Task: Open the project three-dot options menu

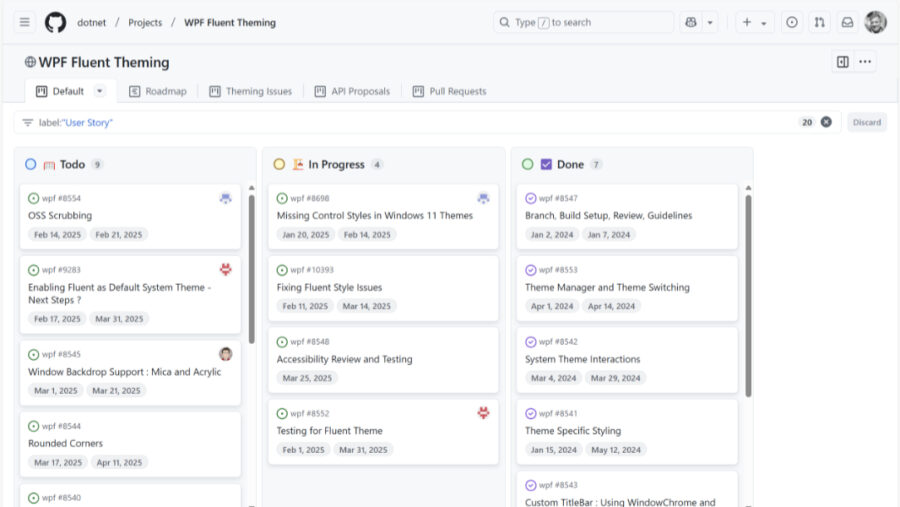Action: pyautogui.click(x=866, y=62)
